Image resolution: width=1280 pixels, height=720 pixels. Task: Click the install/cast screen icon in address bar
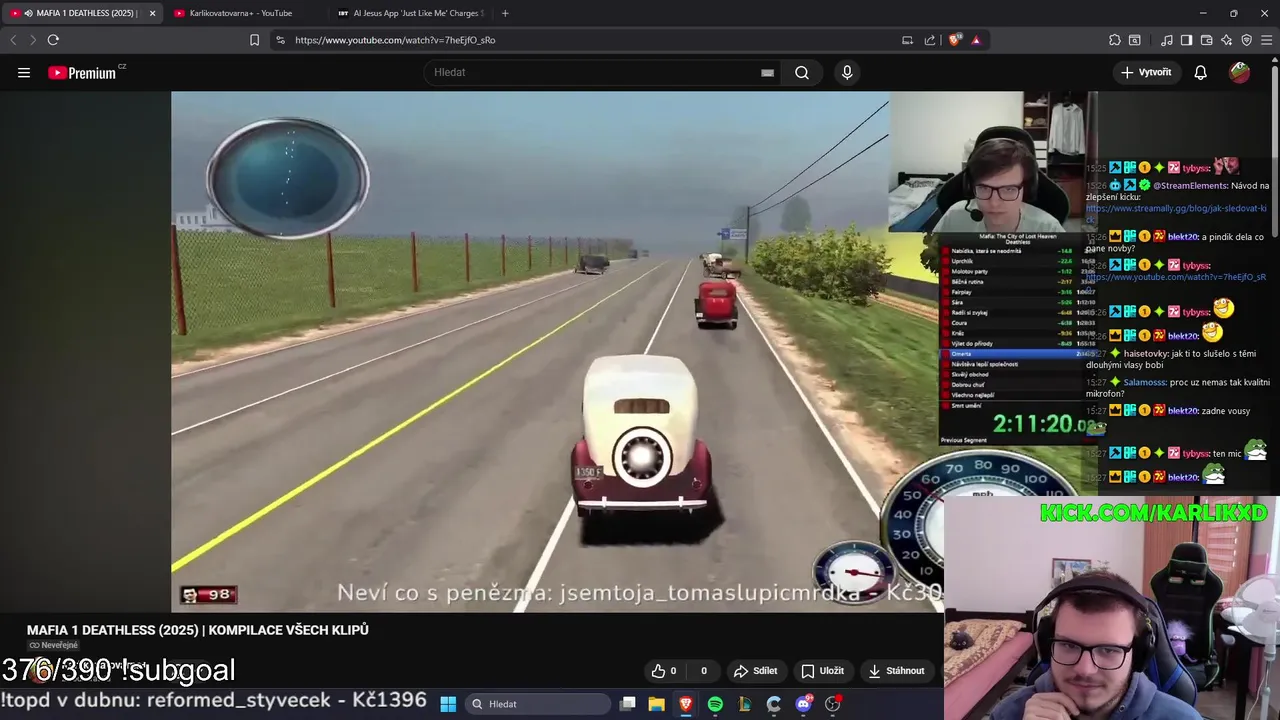[x=907, y=40]
